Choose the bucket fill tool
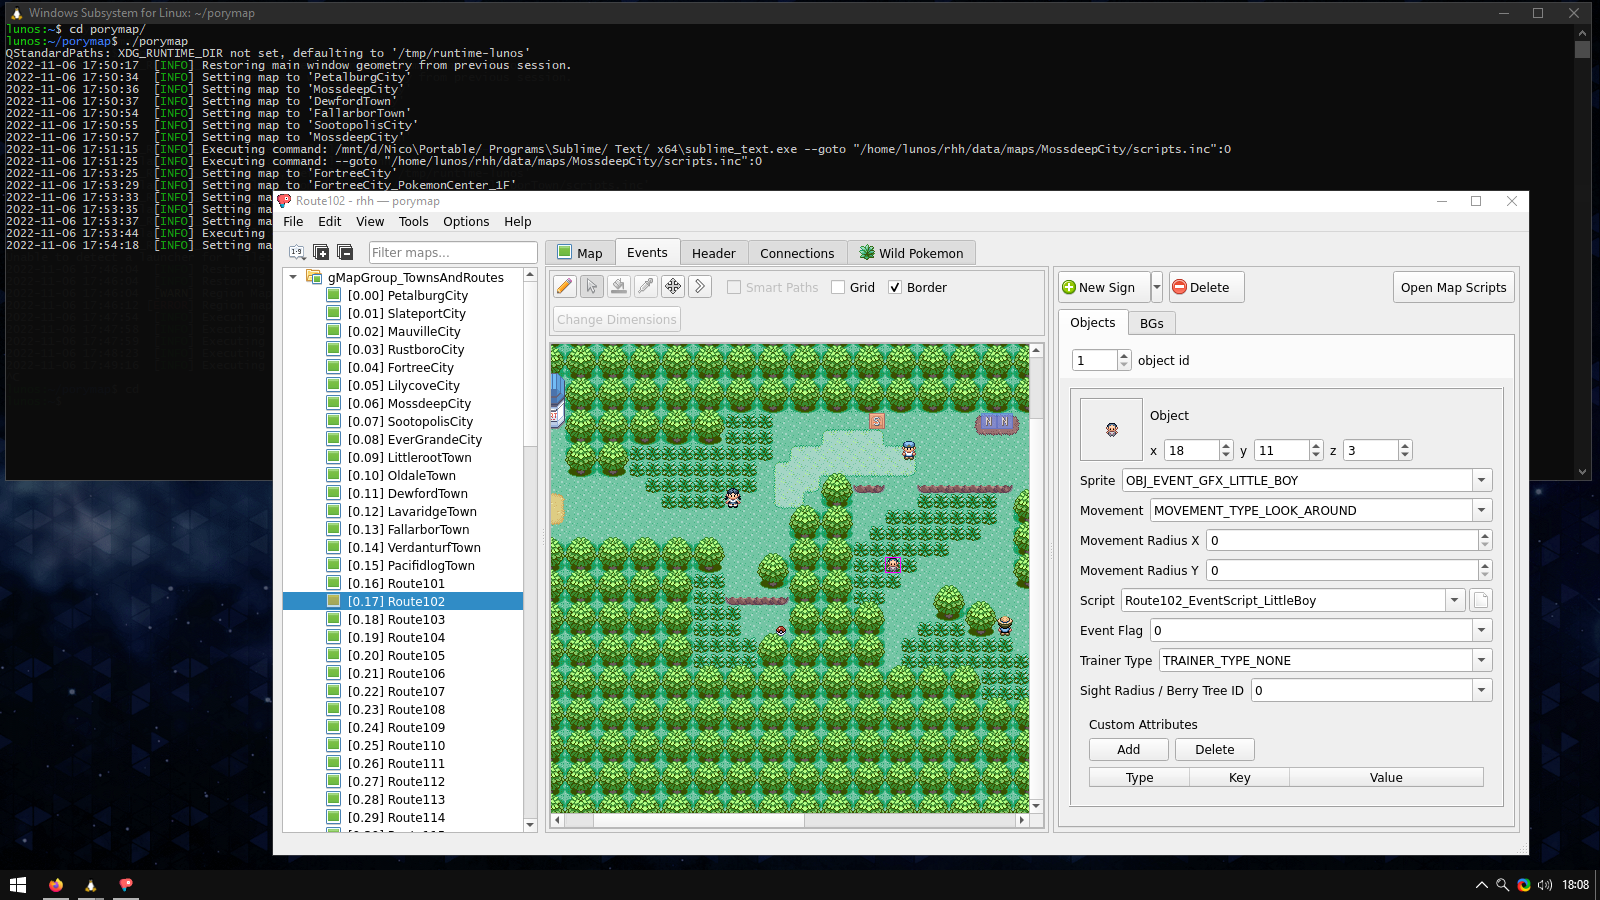 click(619, 287)
